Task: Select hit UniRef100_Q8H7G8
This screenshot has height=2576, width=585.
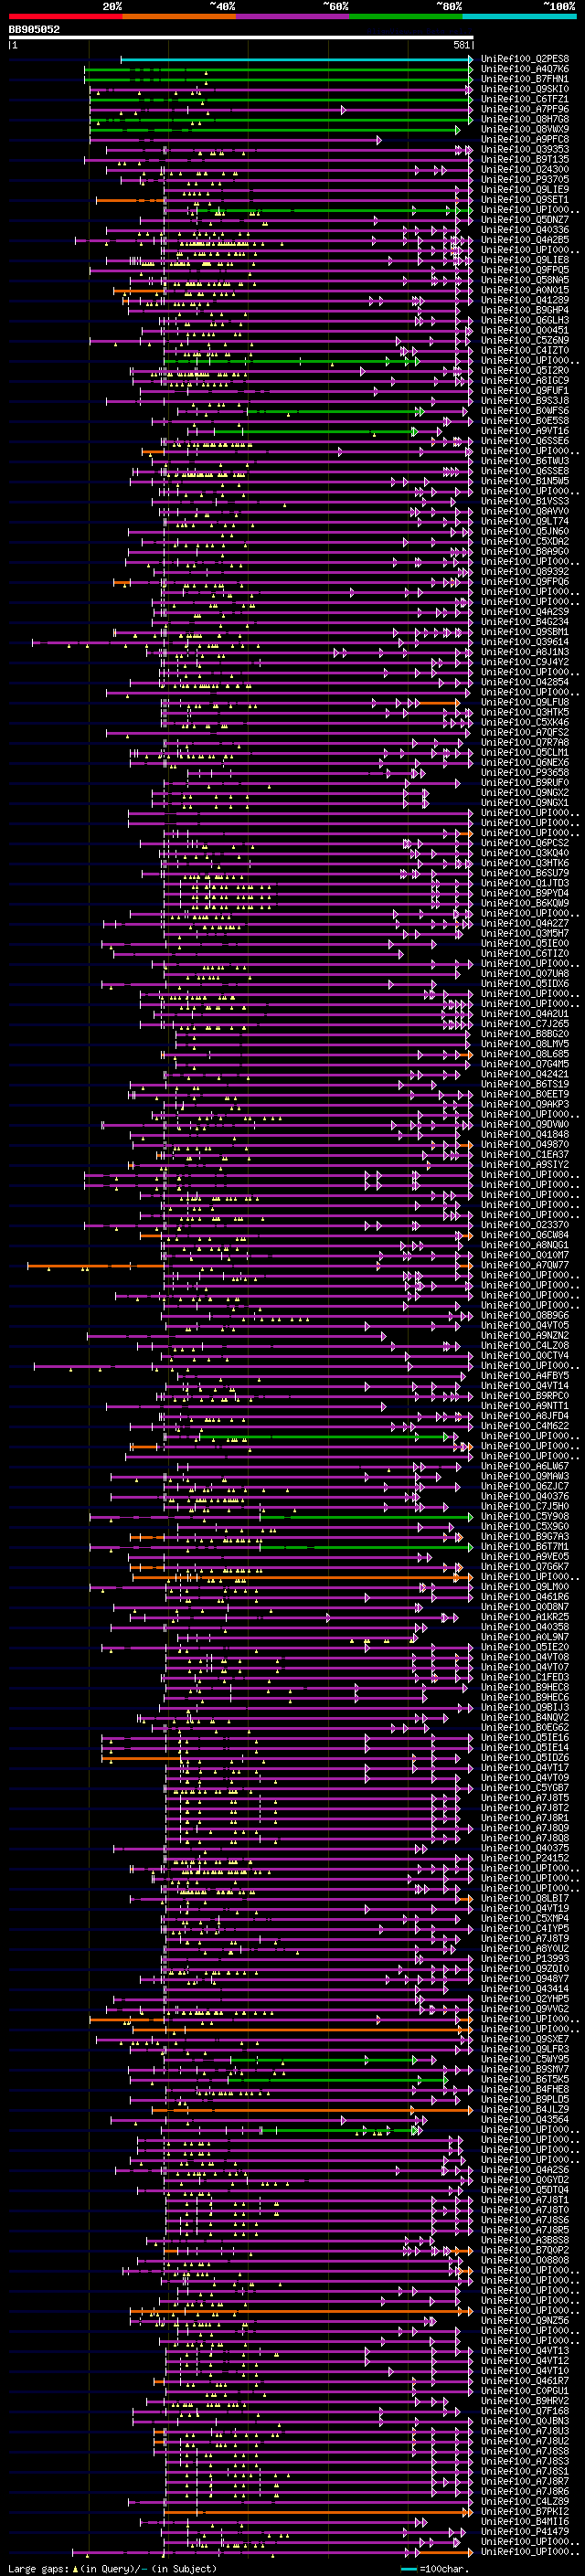Action: pos(525,119)
